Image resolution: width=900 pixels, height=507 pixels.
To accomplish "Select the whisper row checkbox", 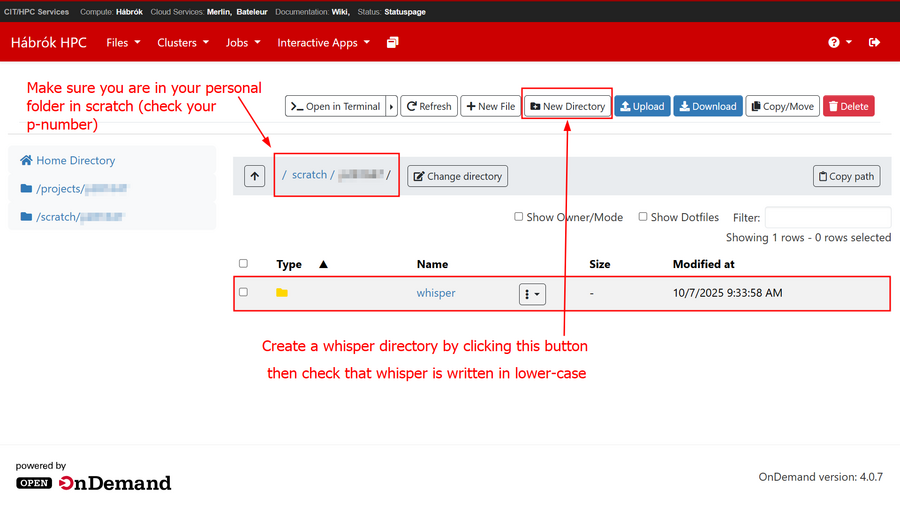I will coord(243,292).
